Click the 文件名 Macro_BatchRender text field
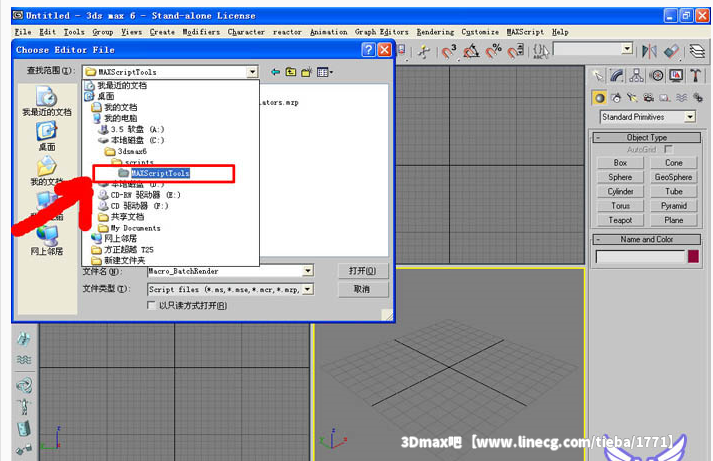The height and width of the screenshot is (461, 713). click(225, 271)
